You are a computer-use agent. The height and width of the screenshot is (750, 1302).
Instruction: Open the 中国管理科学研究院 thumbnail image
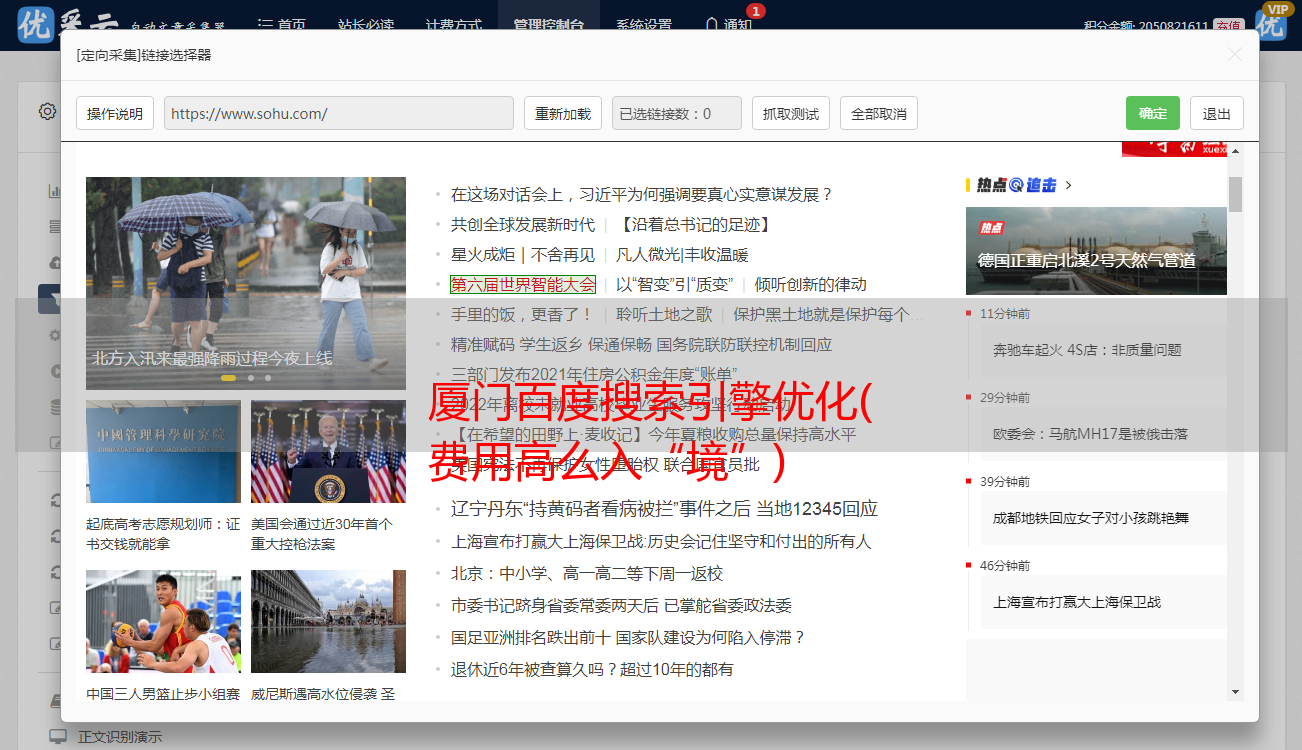163,451
